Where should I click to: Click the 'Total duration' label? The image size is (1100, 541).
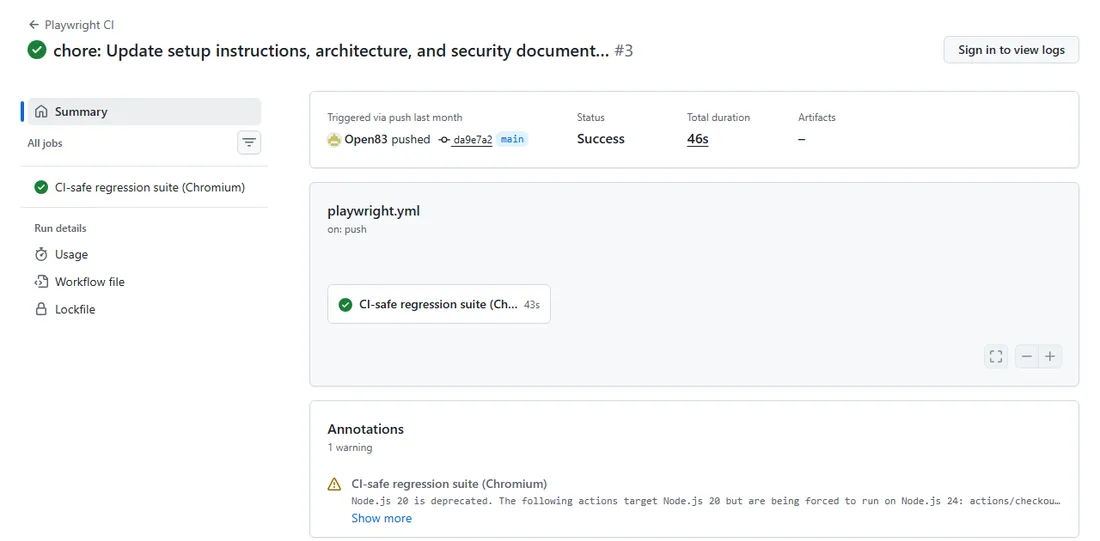[x=718, y=117]
